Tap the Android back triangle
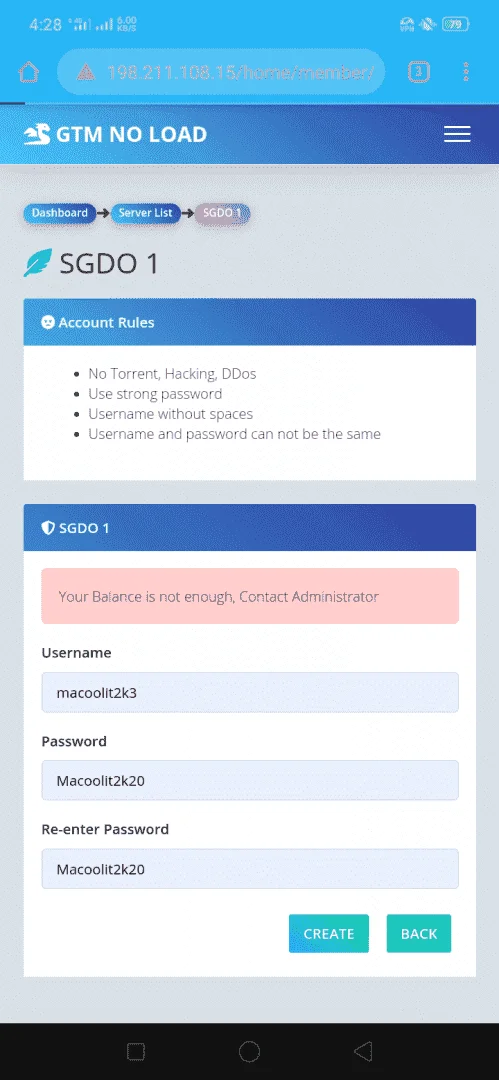Viewport: 499px width, 1080px height. pyautogui.click(x=363, y=1051)
